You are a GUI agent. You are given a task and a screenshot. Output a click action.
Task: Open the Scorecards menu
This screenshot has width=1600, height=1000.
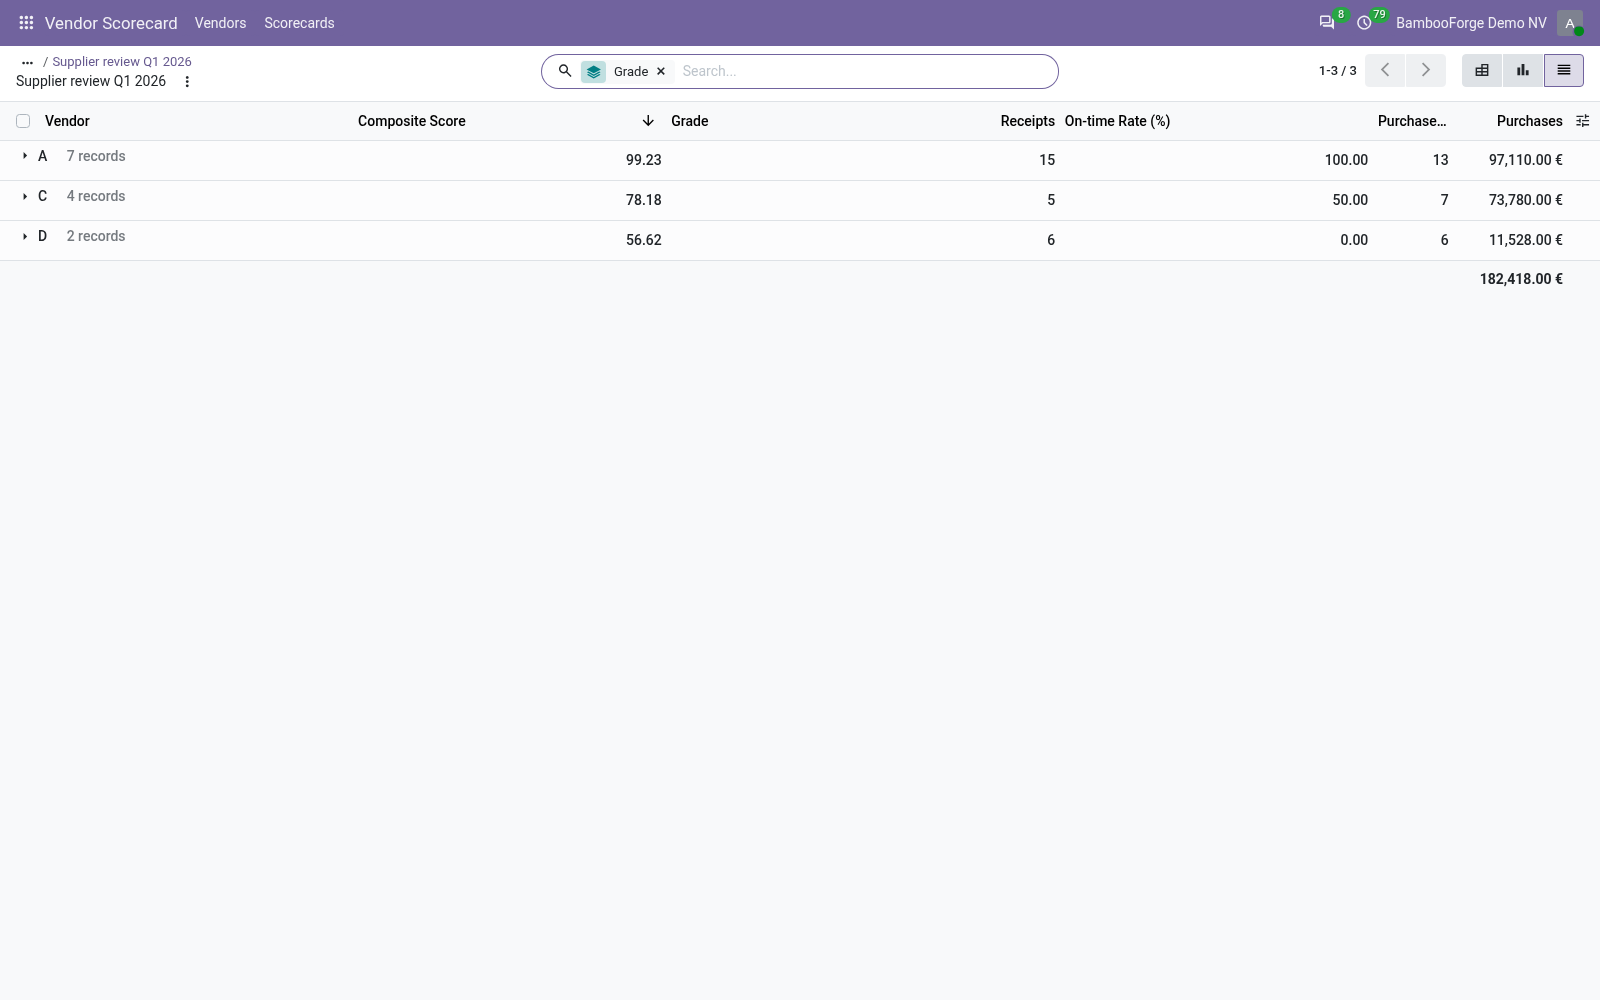coord(299,23)
